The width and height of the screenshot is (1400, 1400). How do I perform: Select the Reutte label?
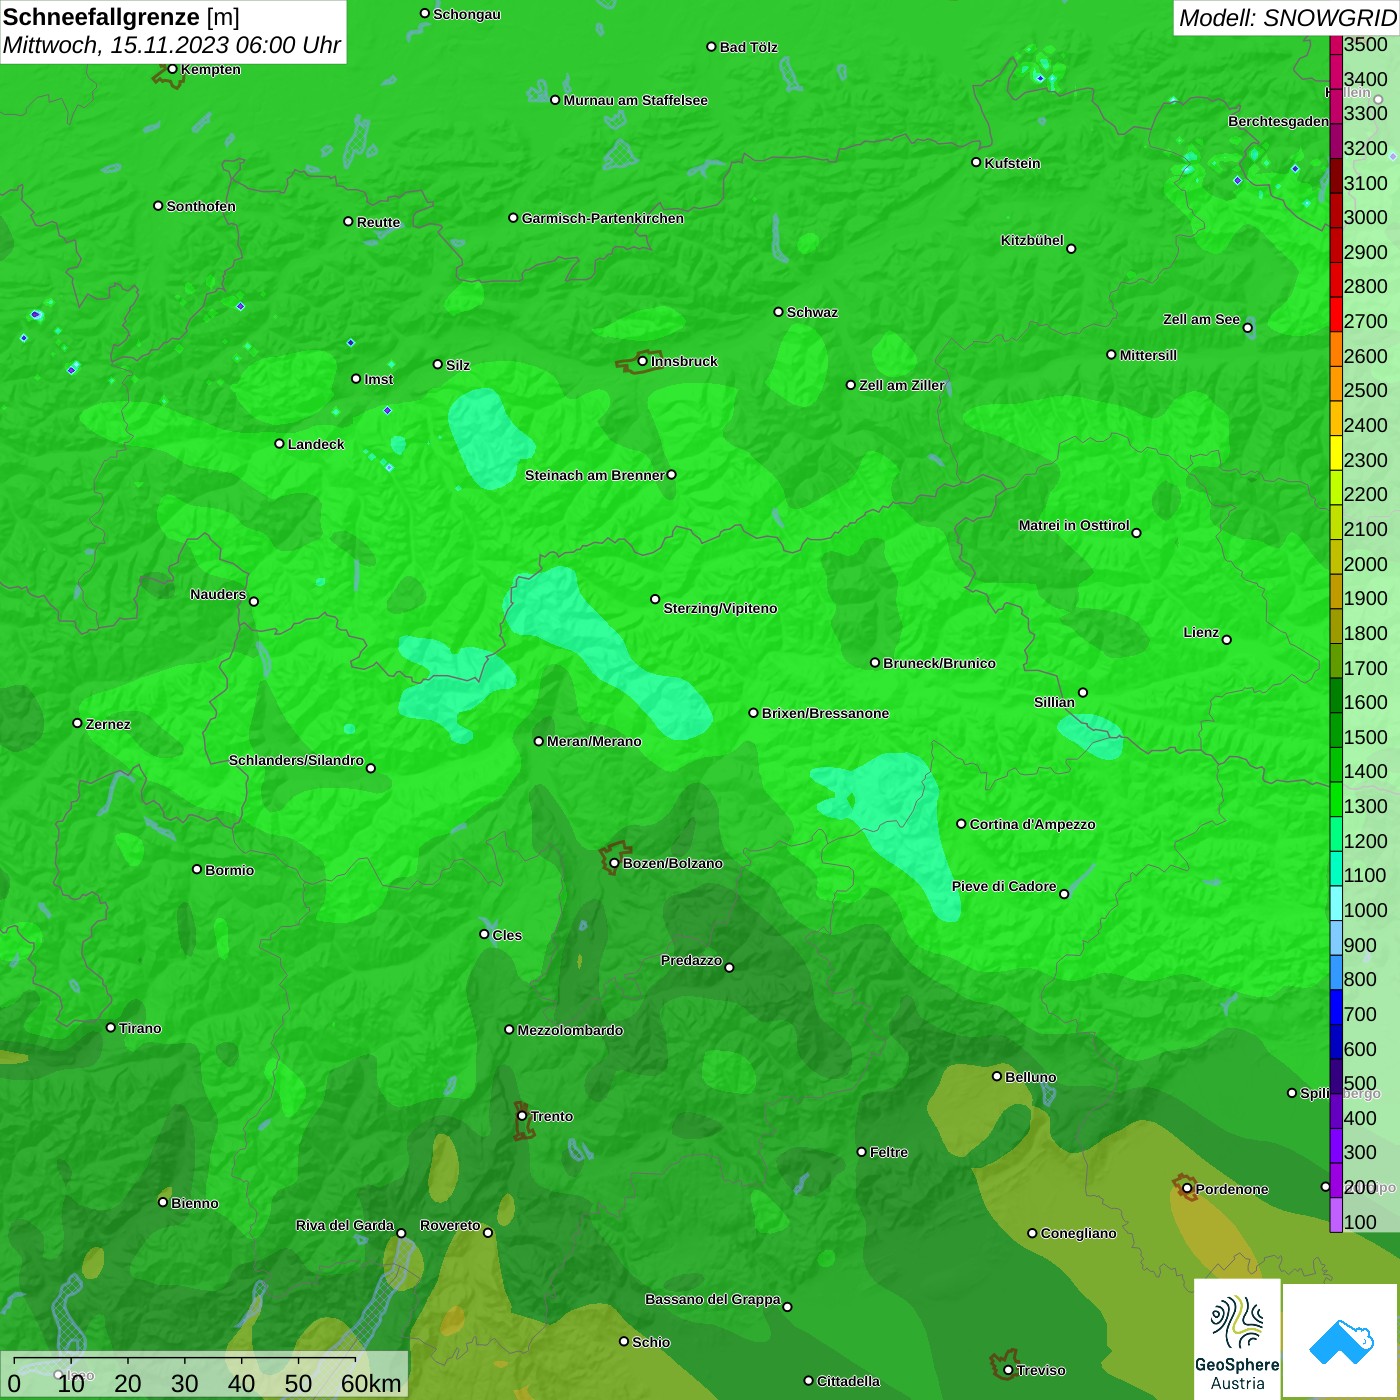point(379,222)
